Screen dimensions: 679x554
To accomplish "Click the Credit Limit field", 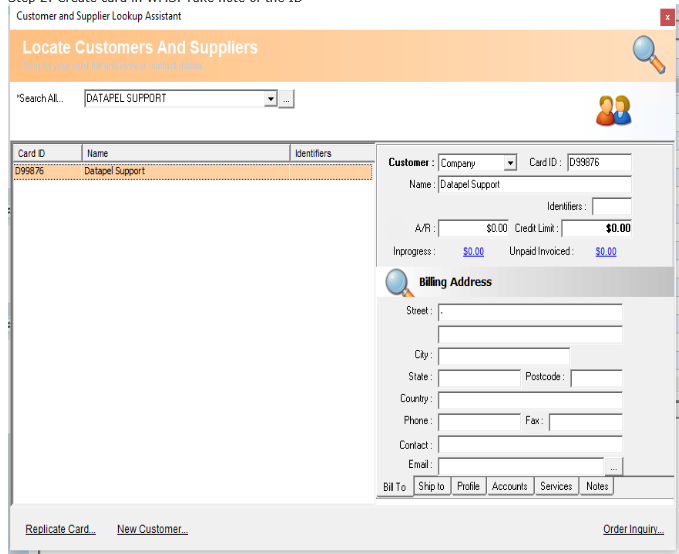I will 597,229.
